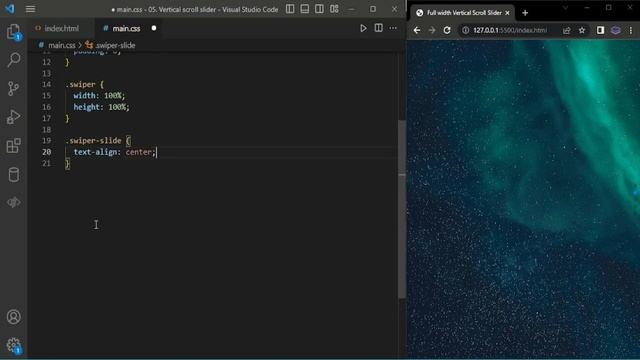This screenshot has width=640, height=360.
Task: Toggle primary side bar layout icon
Action: coord(290,9)
